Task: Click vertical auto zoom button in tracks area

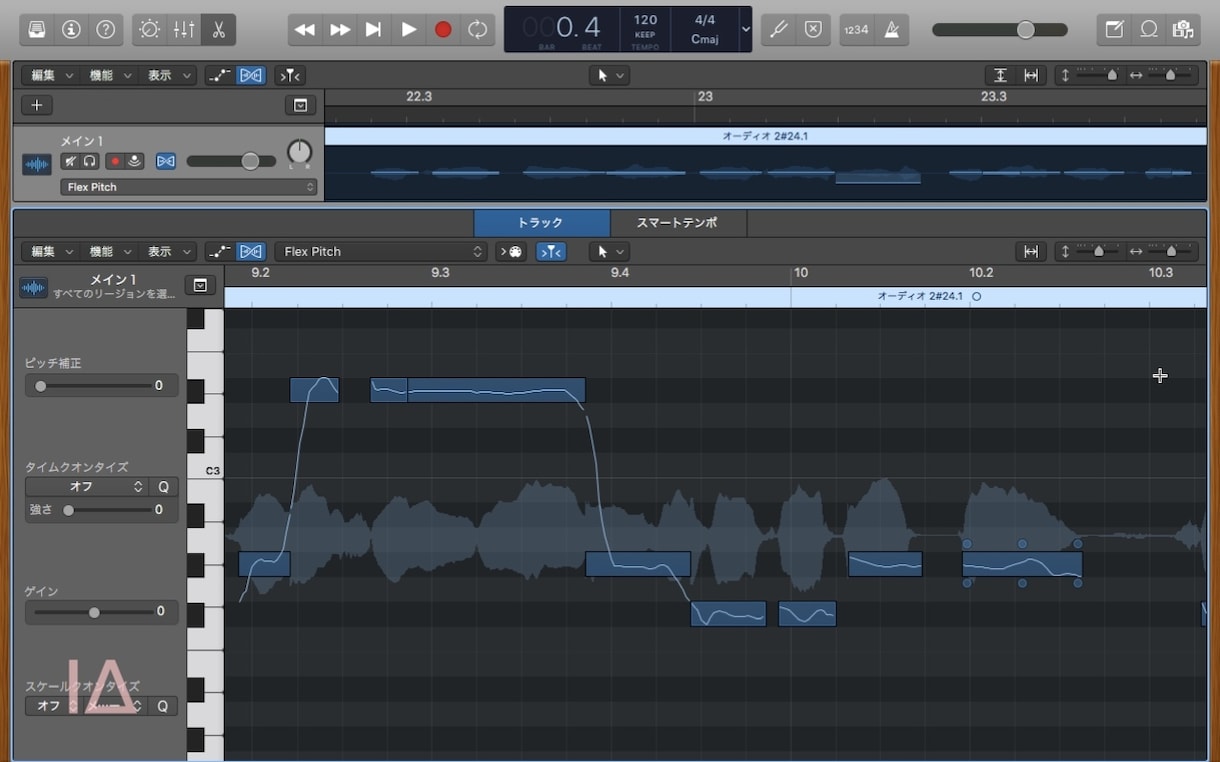Action: 1000,75
